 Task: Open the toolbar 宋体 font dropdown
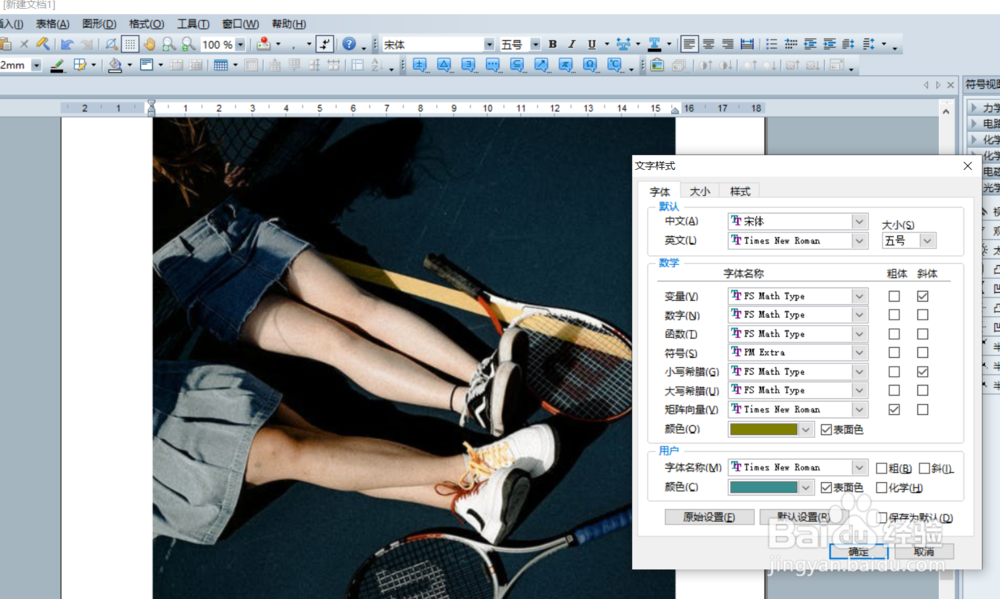click(x=489, y=45)
